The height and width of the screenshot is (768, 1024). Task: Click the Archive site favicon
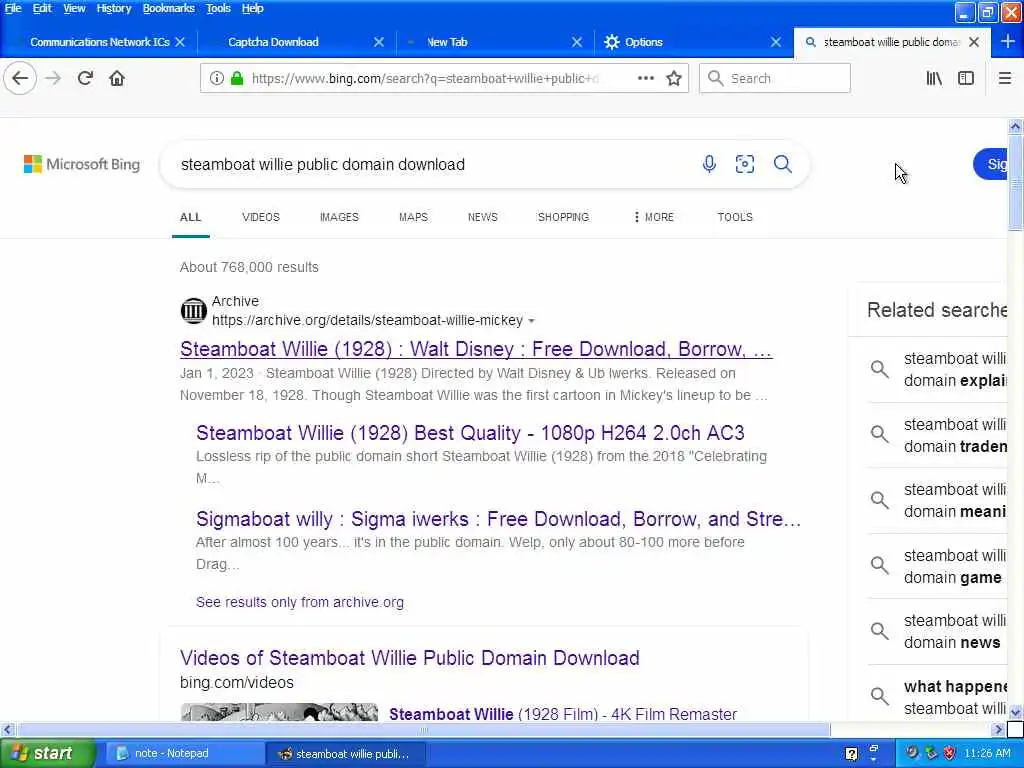click(x=193, y=311)
